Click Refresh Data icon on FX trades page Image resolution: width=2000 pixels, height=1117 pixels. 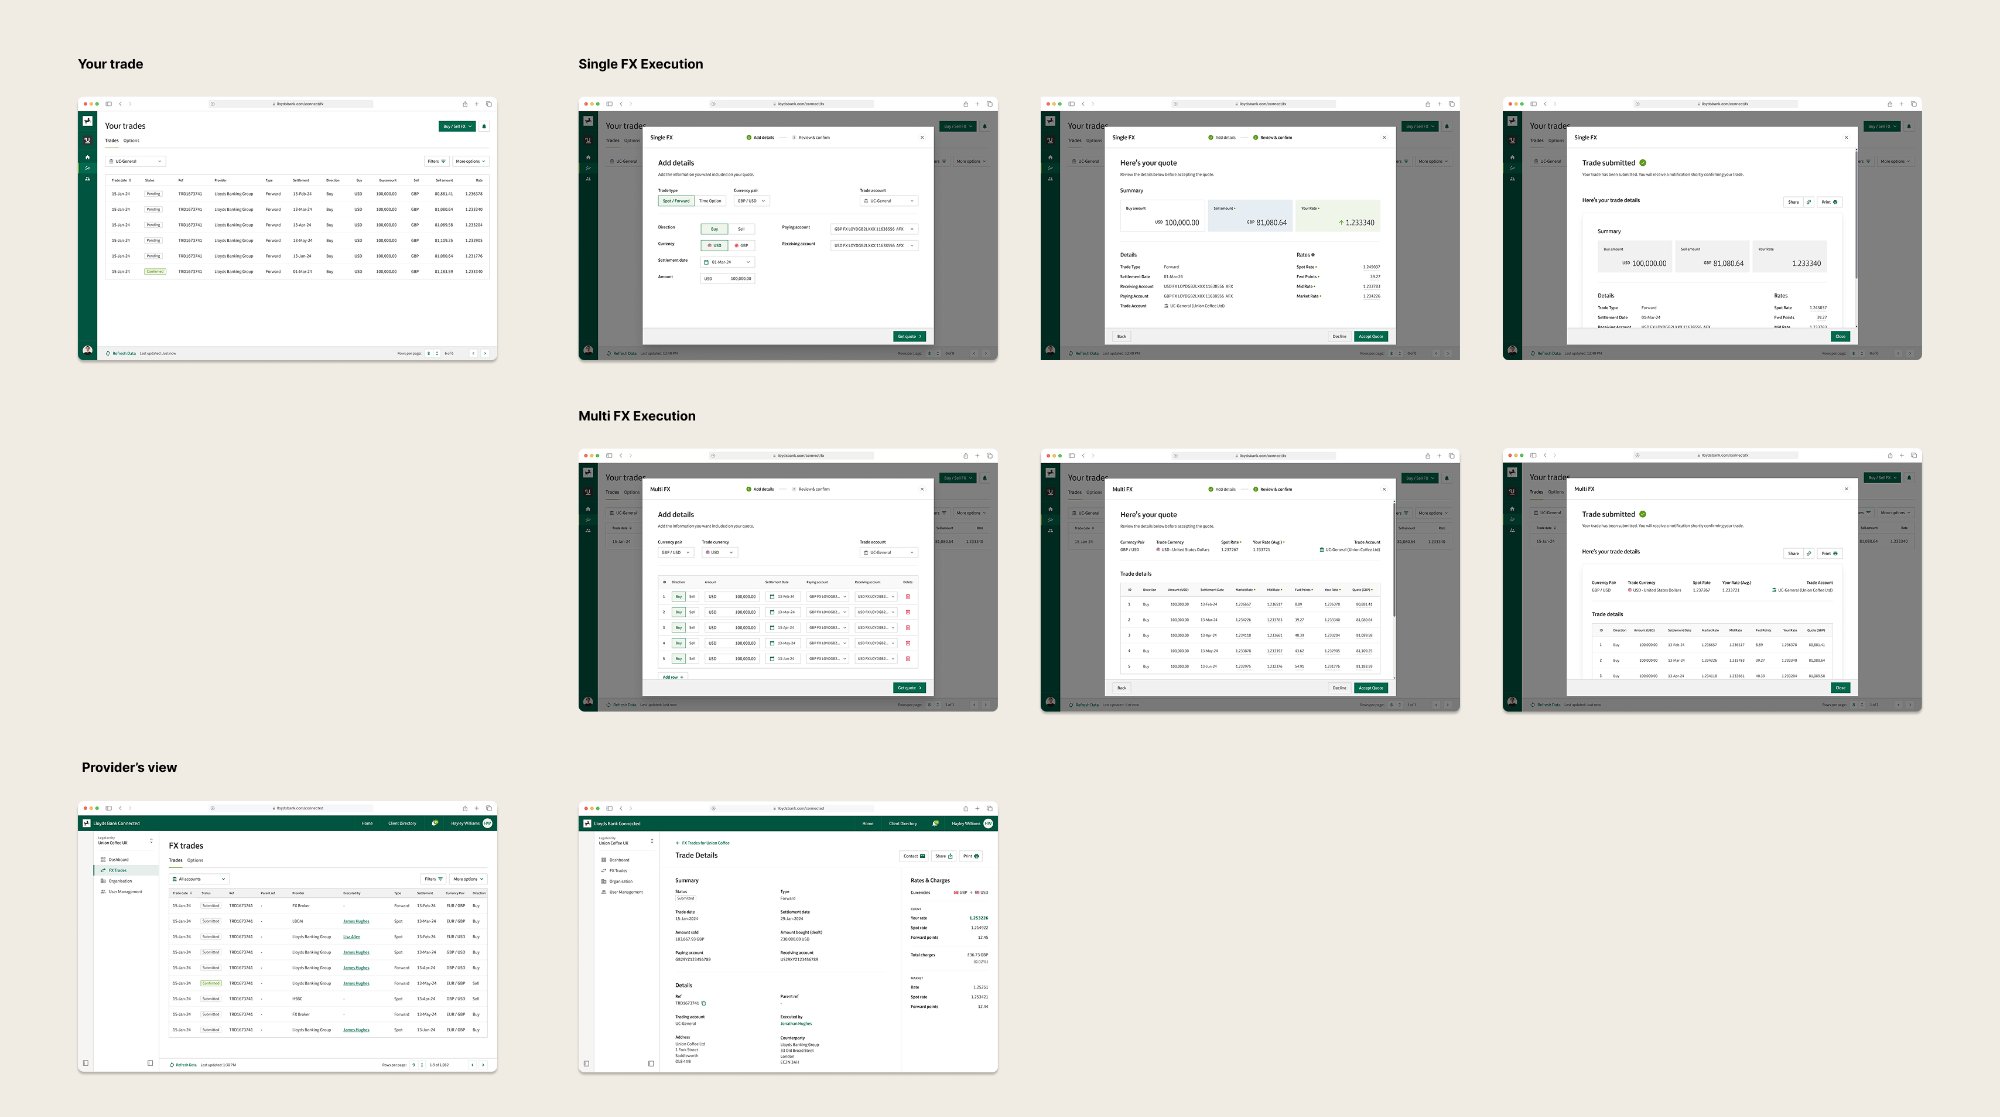point(172,1065)
